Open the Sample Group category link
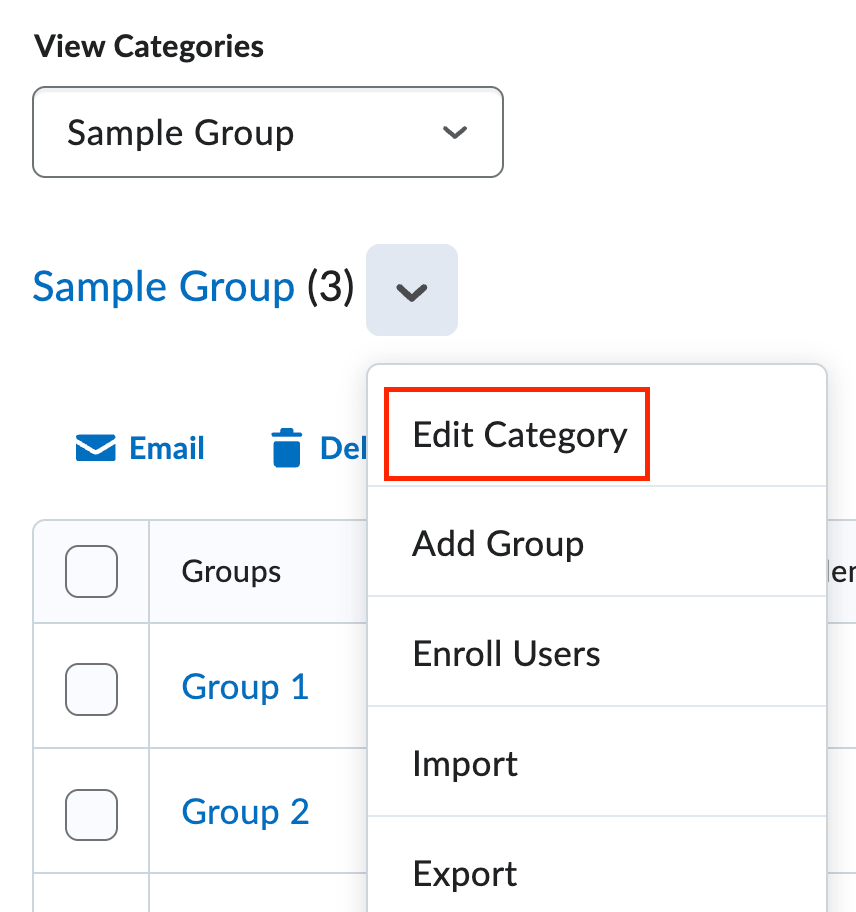Viewport: 856px width, 912px height. click(x=163, y=287)
